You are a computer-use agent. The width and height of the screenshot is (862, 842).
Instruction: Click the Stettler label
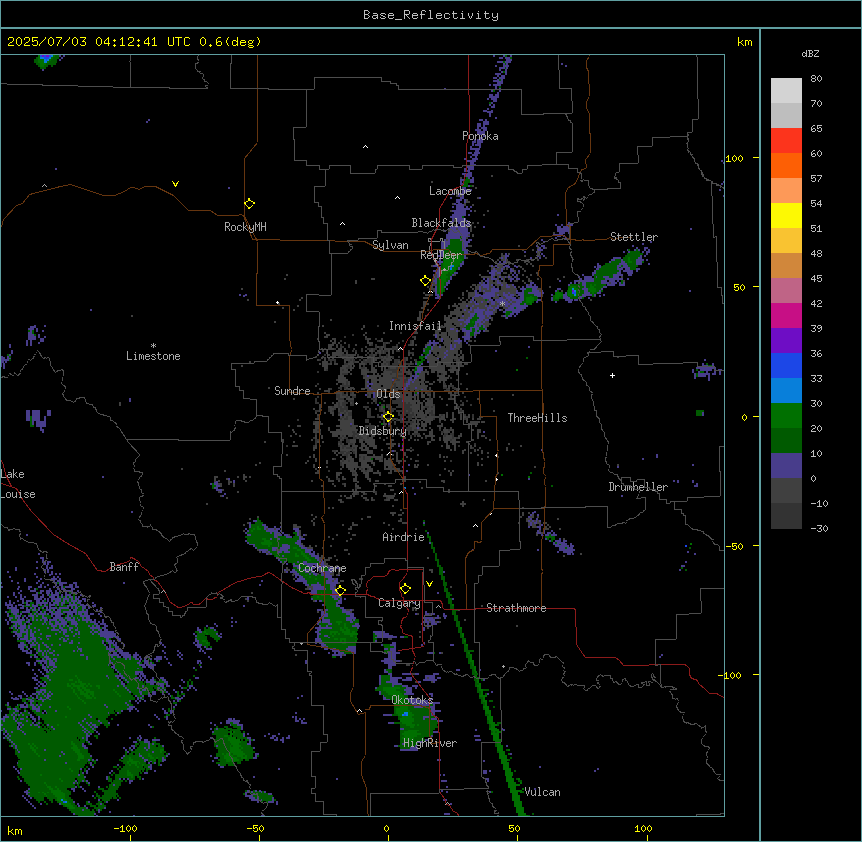click(634, 237)
